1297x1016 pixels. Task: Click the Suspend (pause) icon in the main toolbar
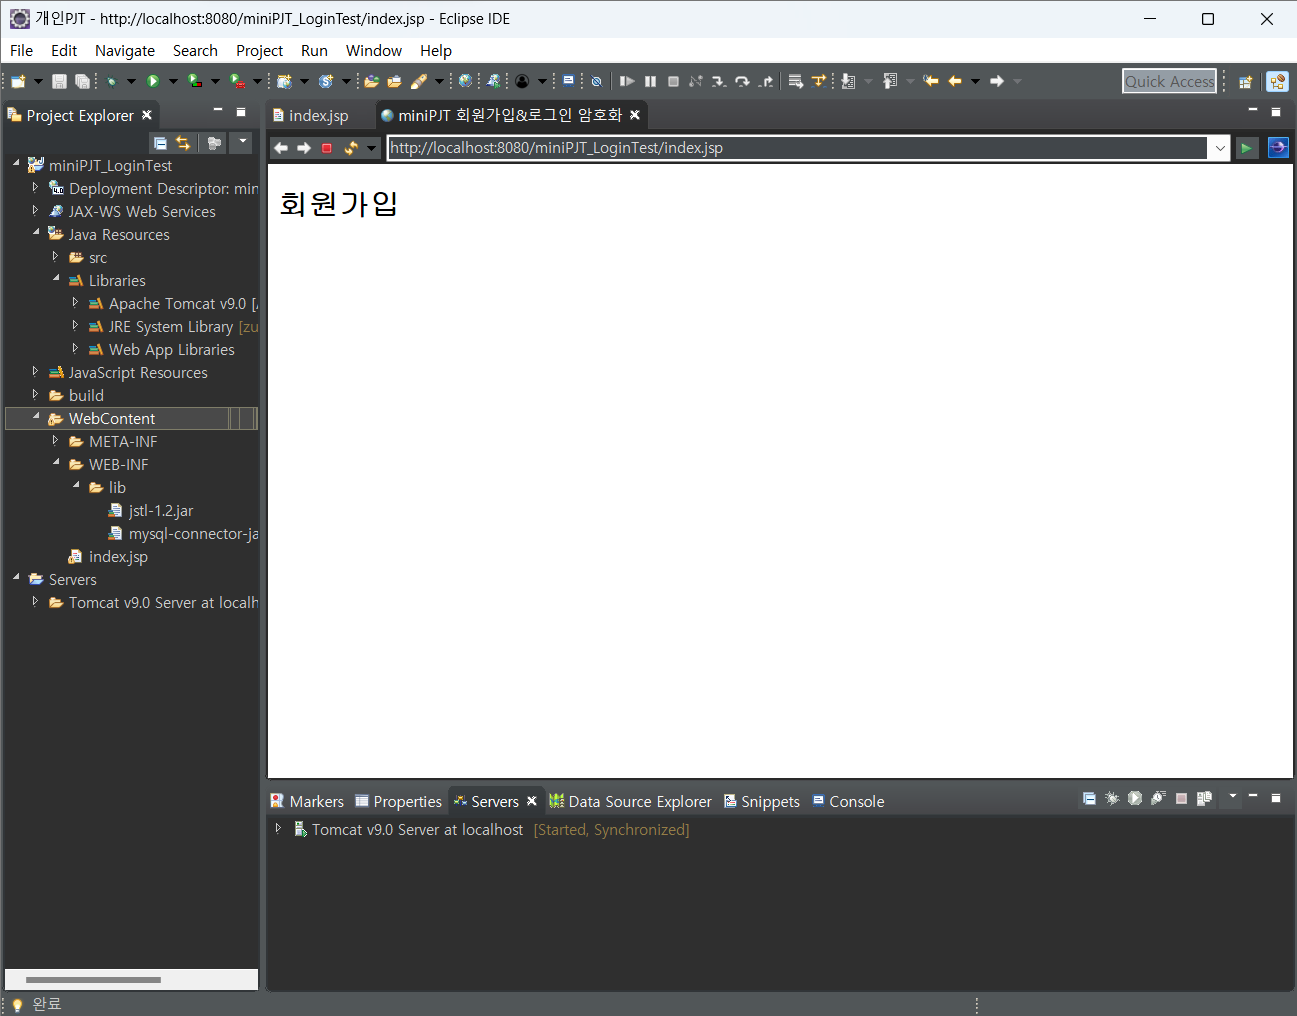click(x=651, y=81)
